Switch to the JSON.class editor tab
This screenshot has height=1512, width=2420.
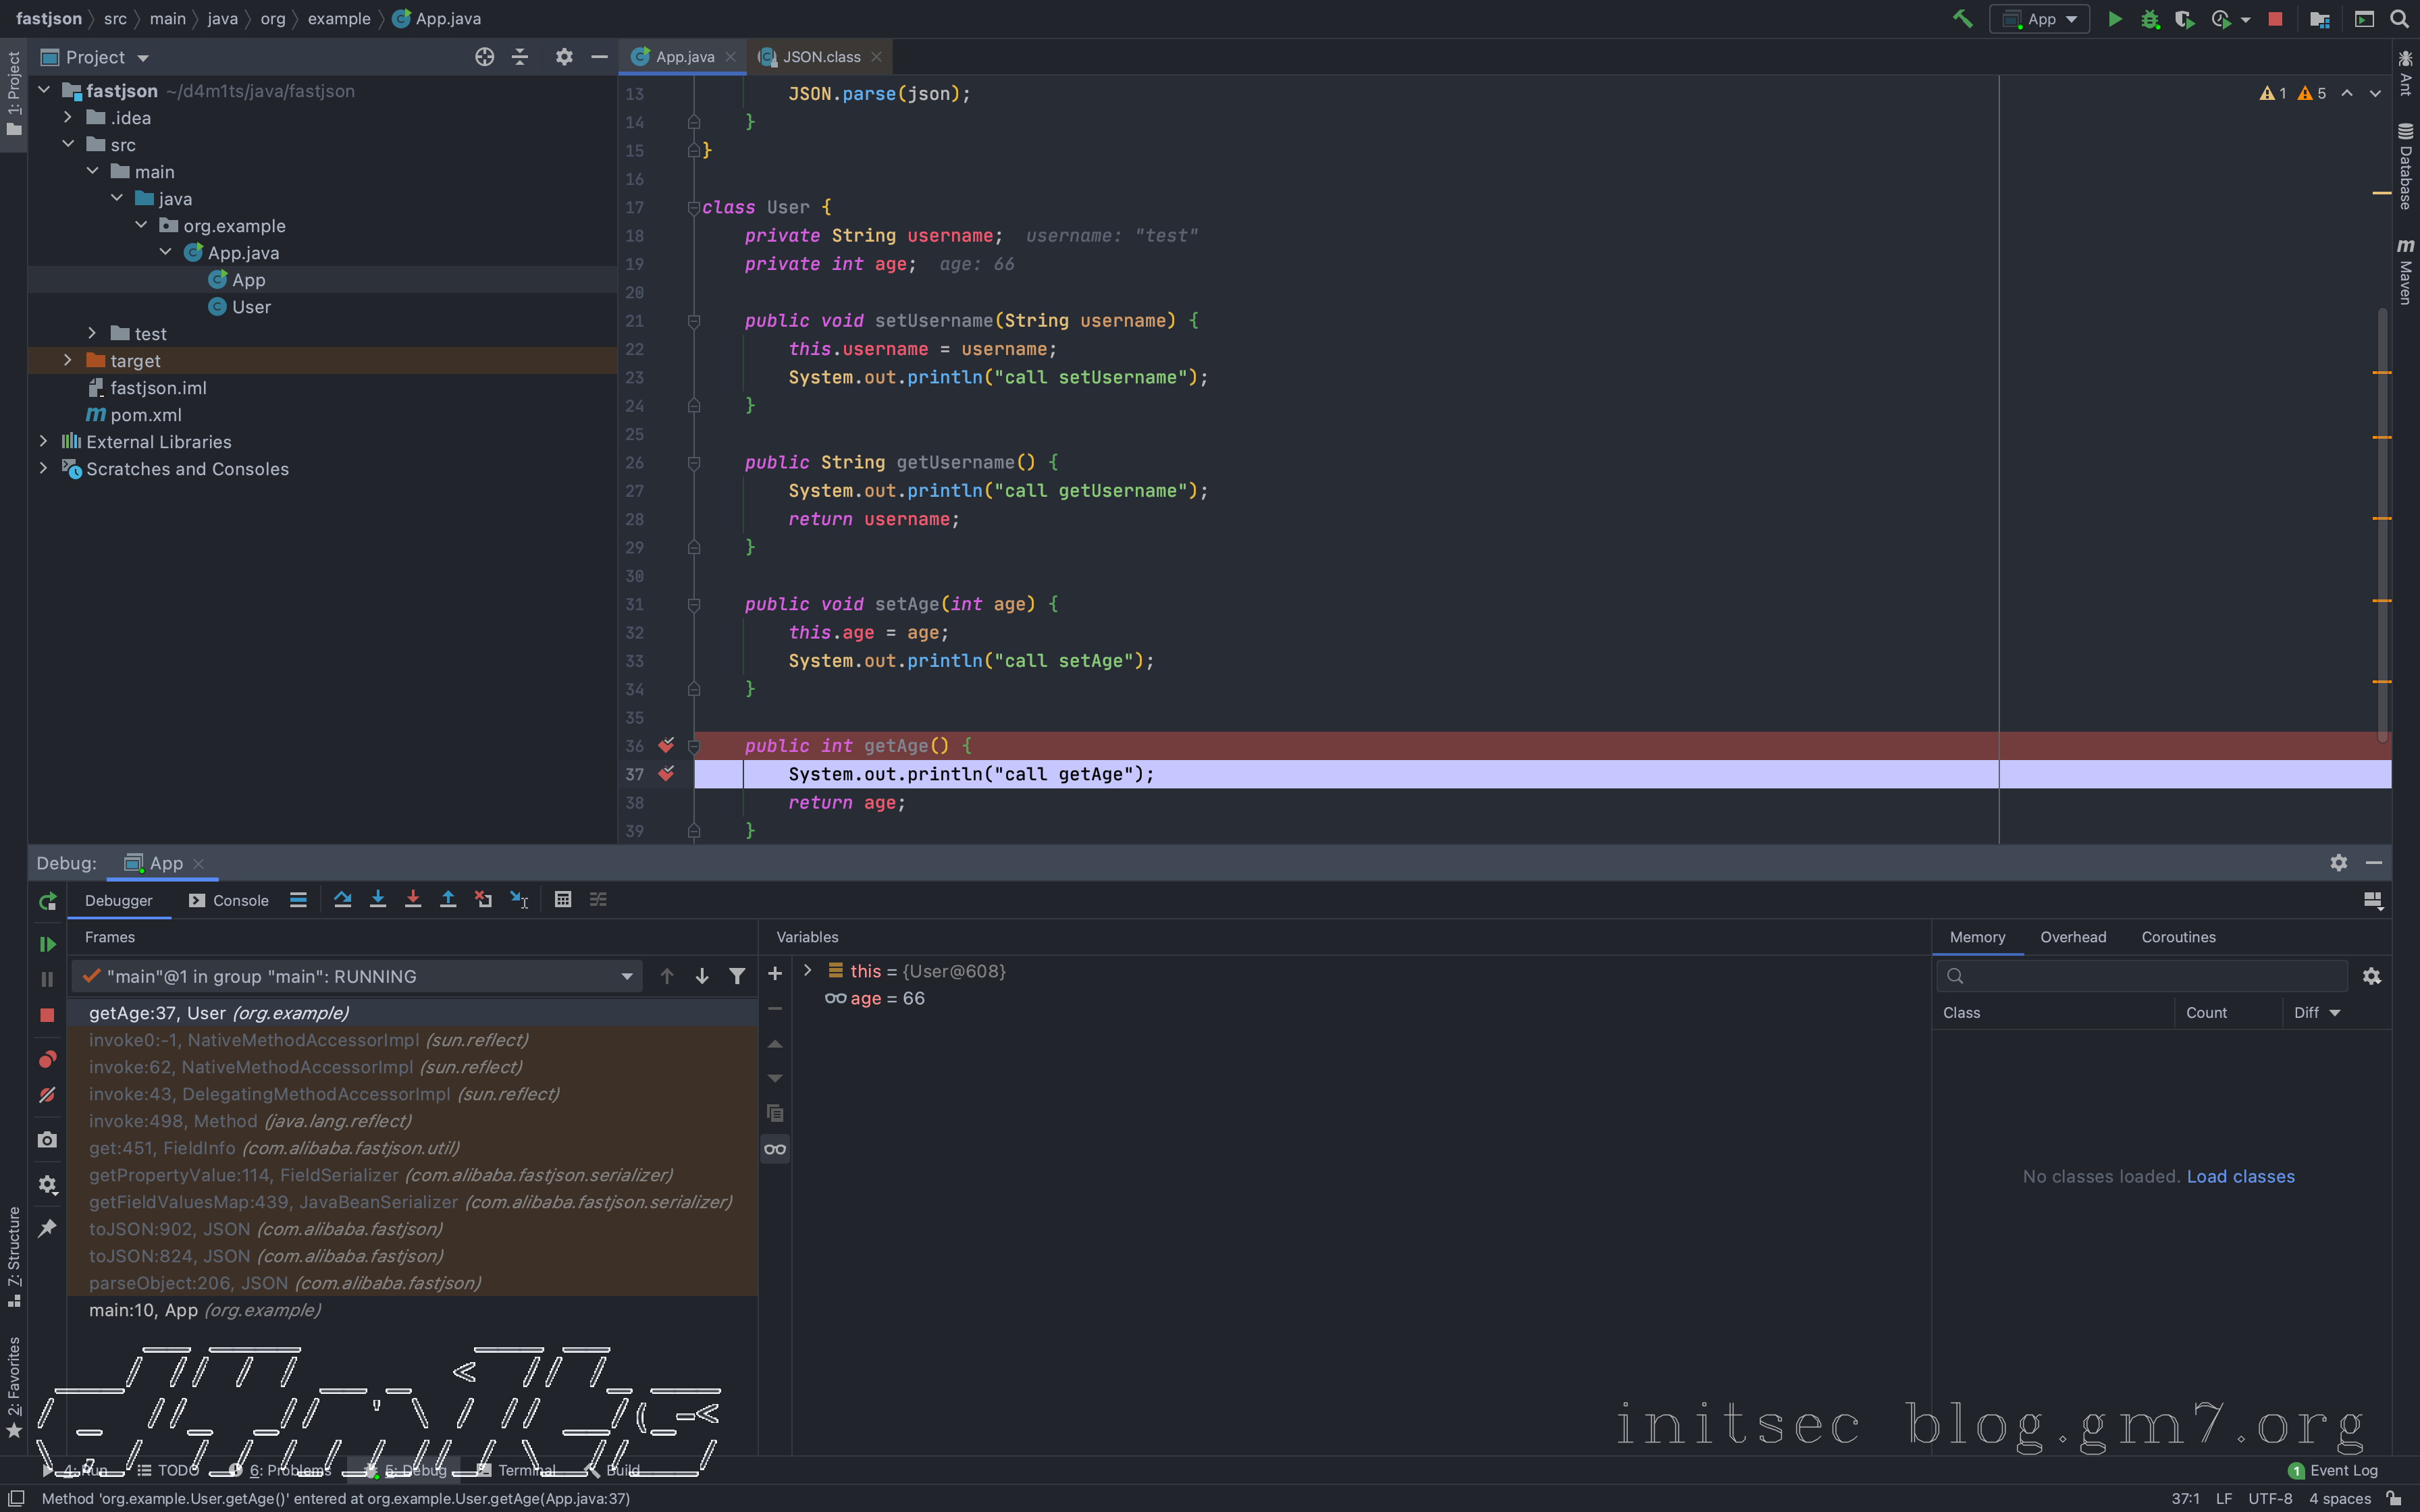click(820, 57)
